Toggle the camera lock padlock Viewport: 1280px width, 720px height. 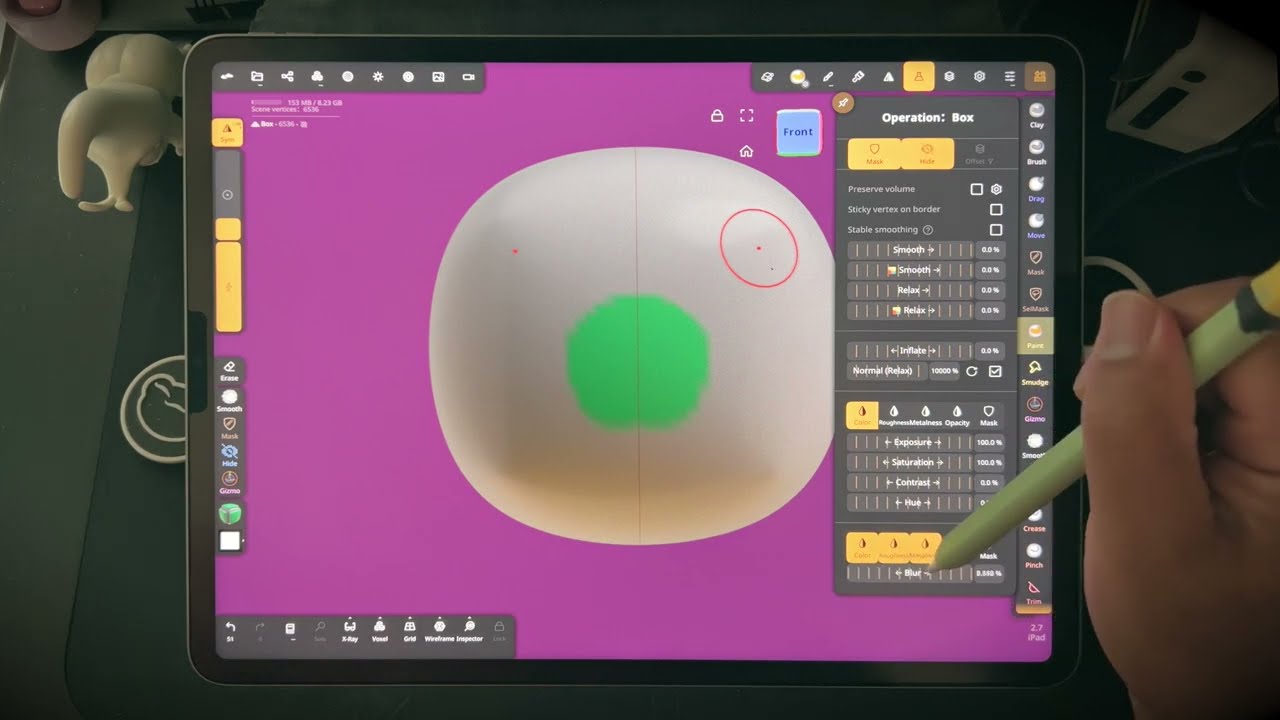point(716,116)
